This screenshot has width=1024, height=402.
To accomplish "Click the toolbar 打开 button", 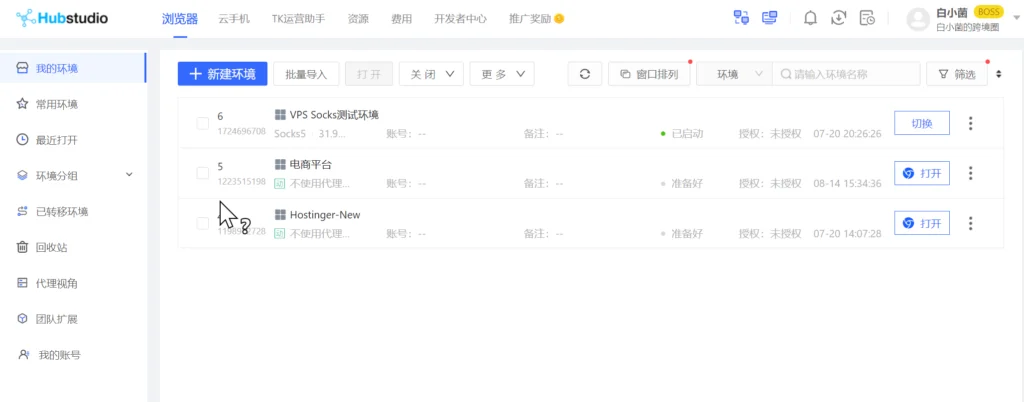I will [x=369, y=74].
